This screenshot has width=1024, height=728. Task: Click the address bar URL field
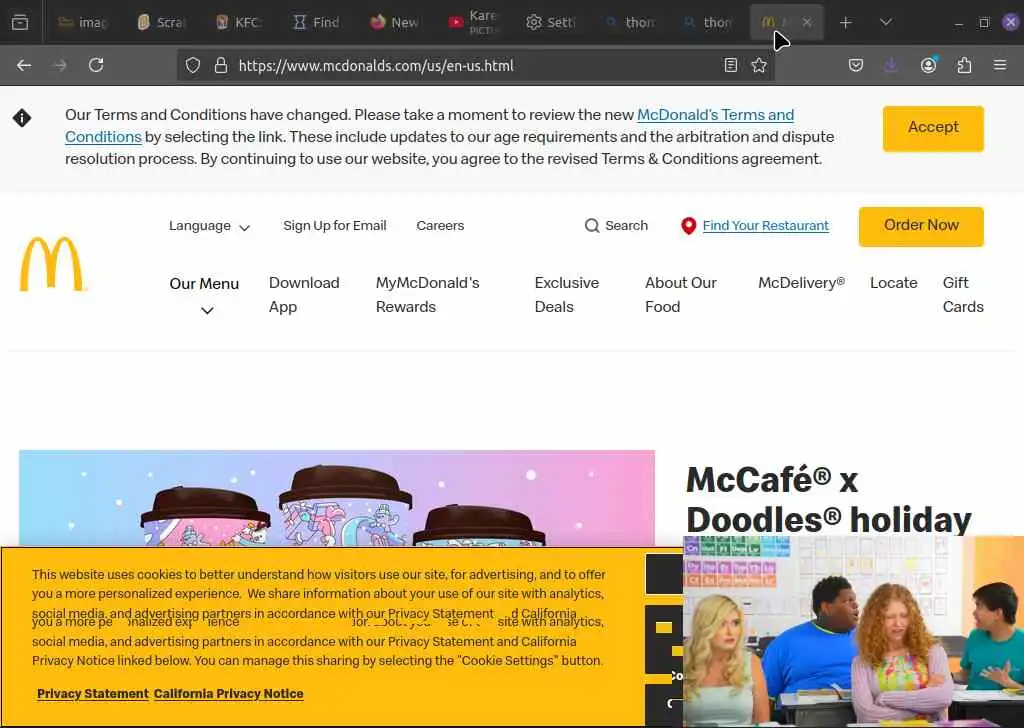click(475, 65)
